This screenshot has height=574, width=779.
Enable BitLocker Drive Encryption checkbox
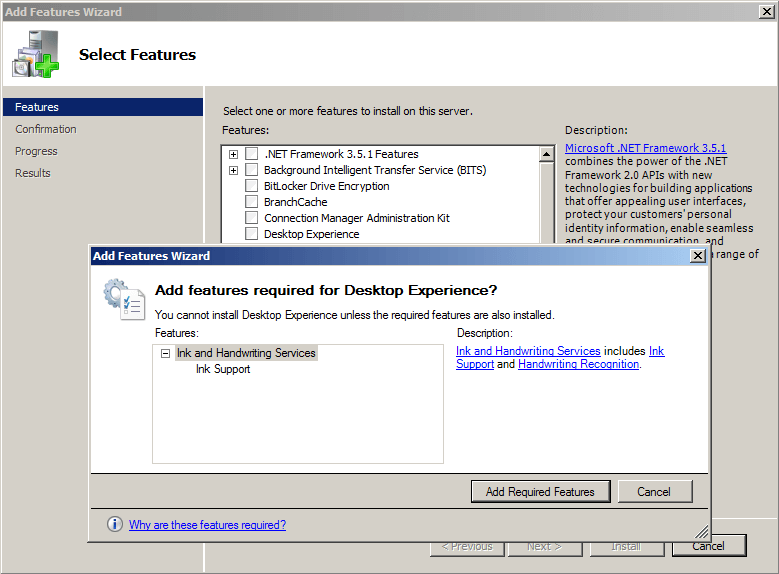tap(251, 186)
